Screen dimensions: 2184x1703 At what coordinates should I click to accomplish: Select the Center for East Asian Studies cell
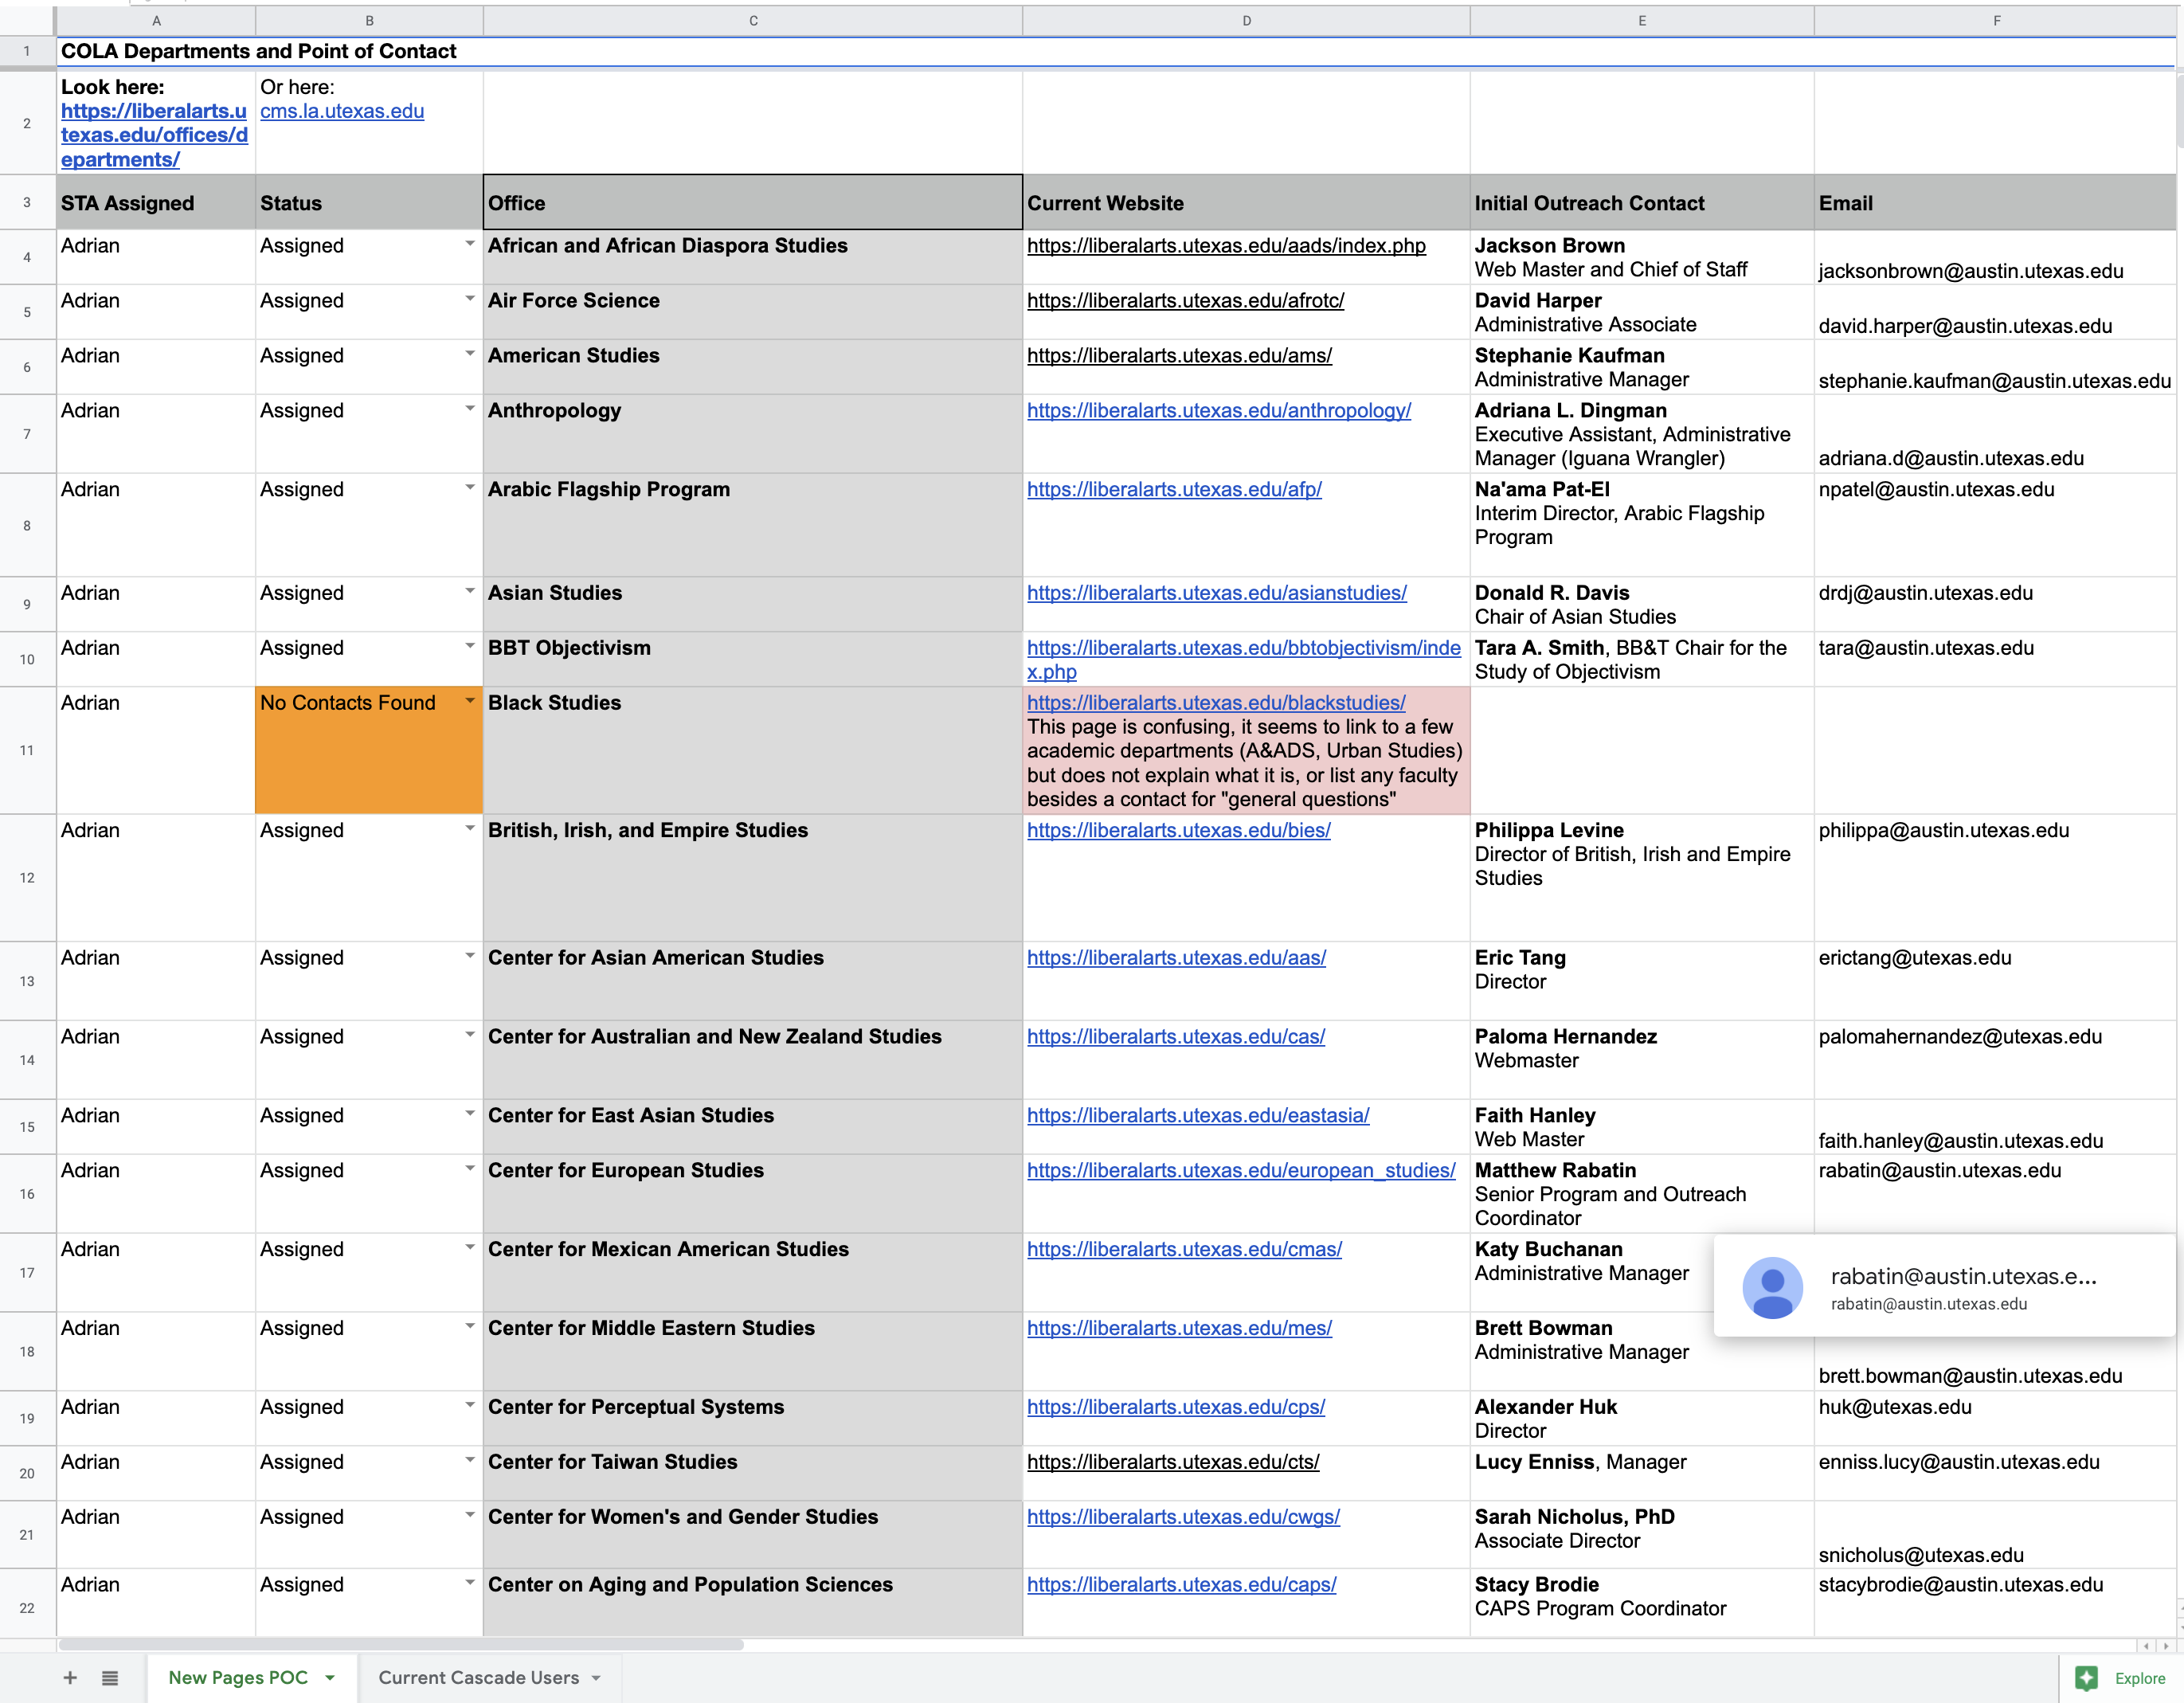[753, 1127]
